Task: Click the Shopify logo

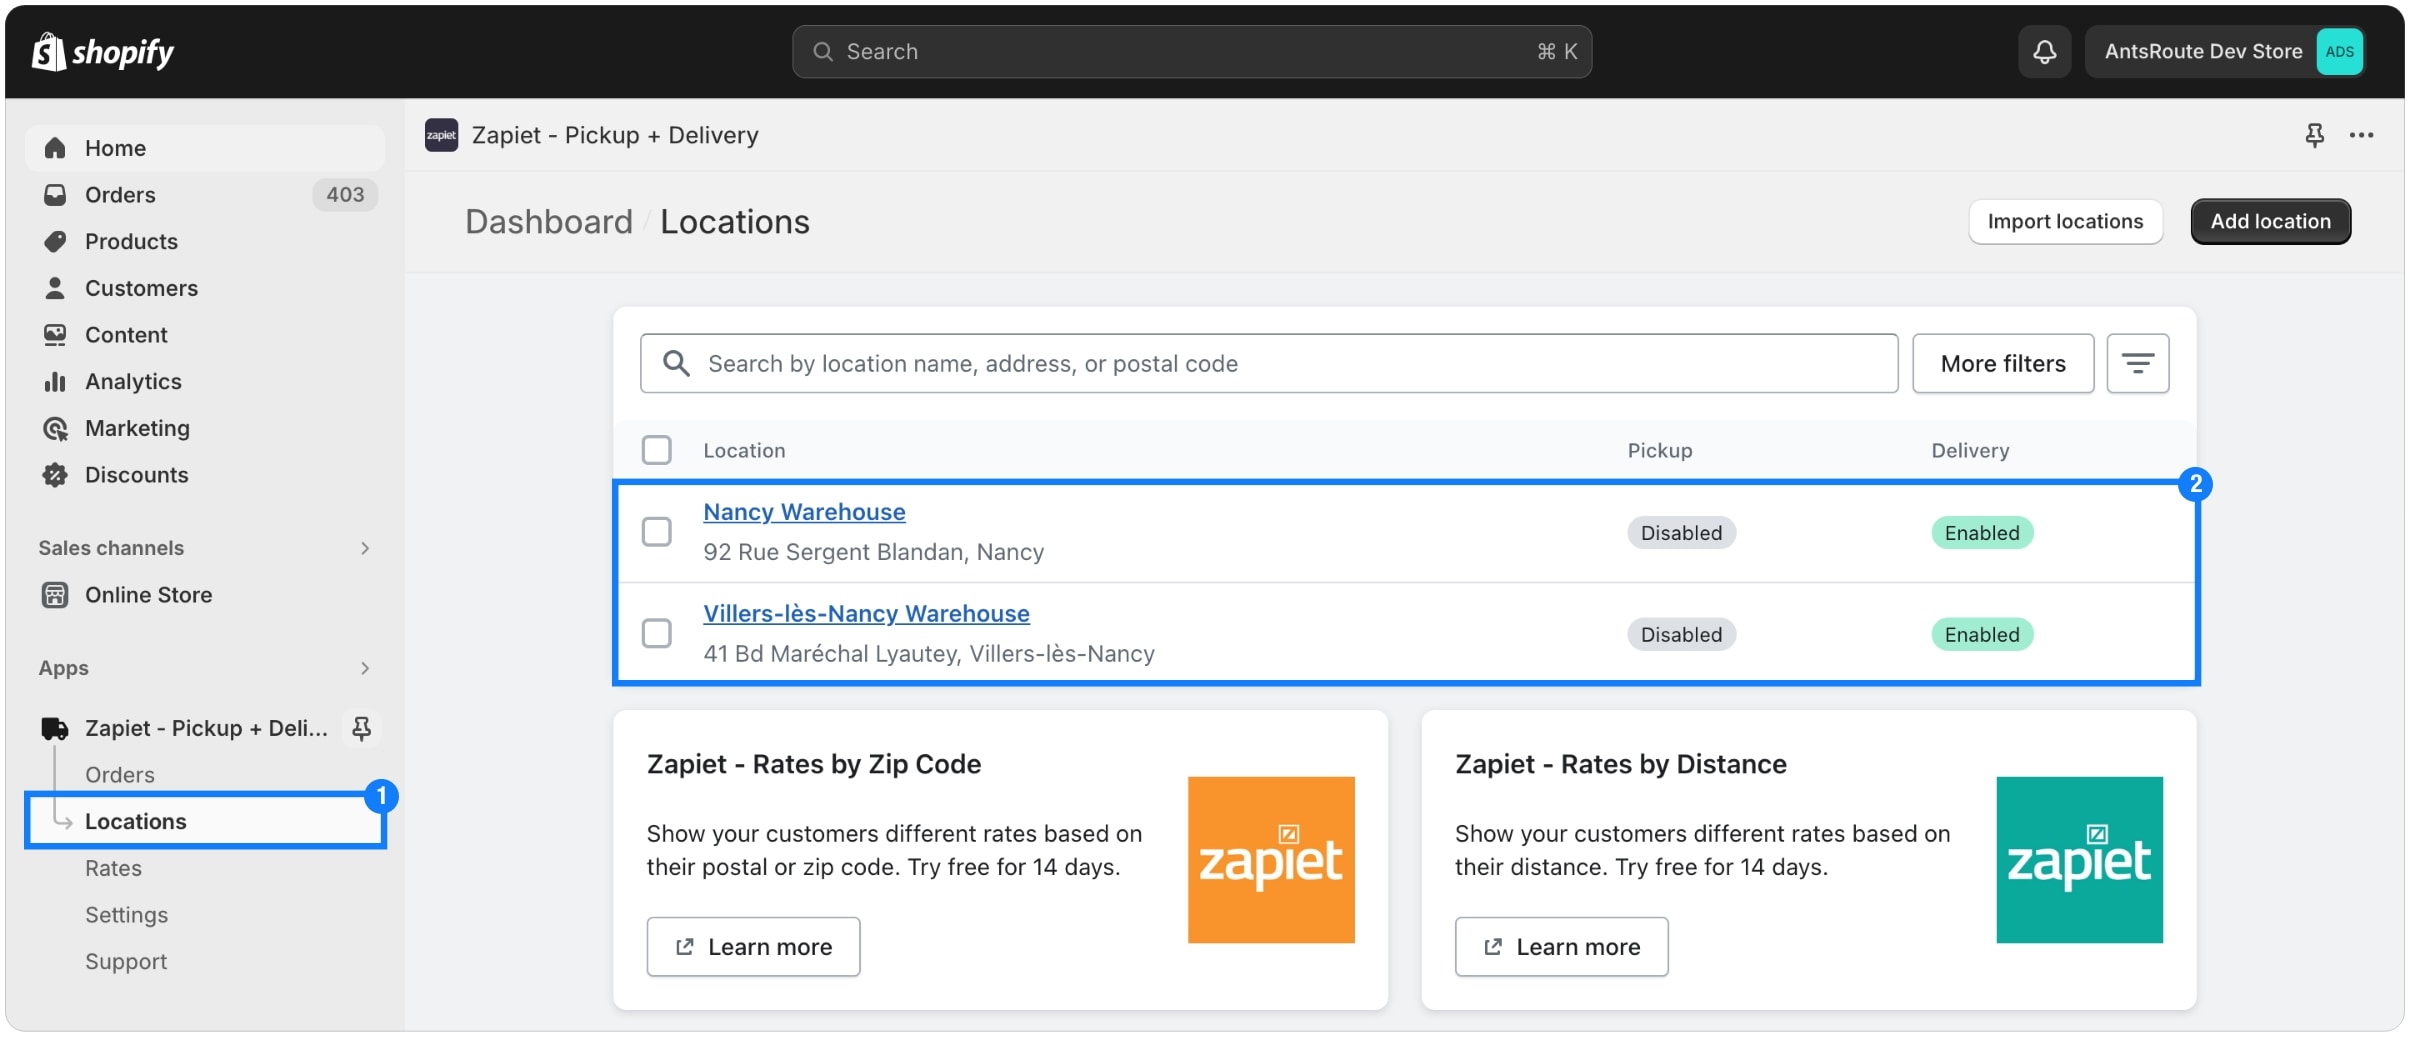Action: click(x=102, y=51)
